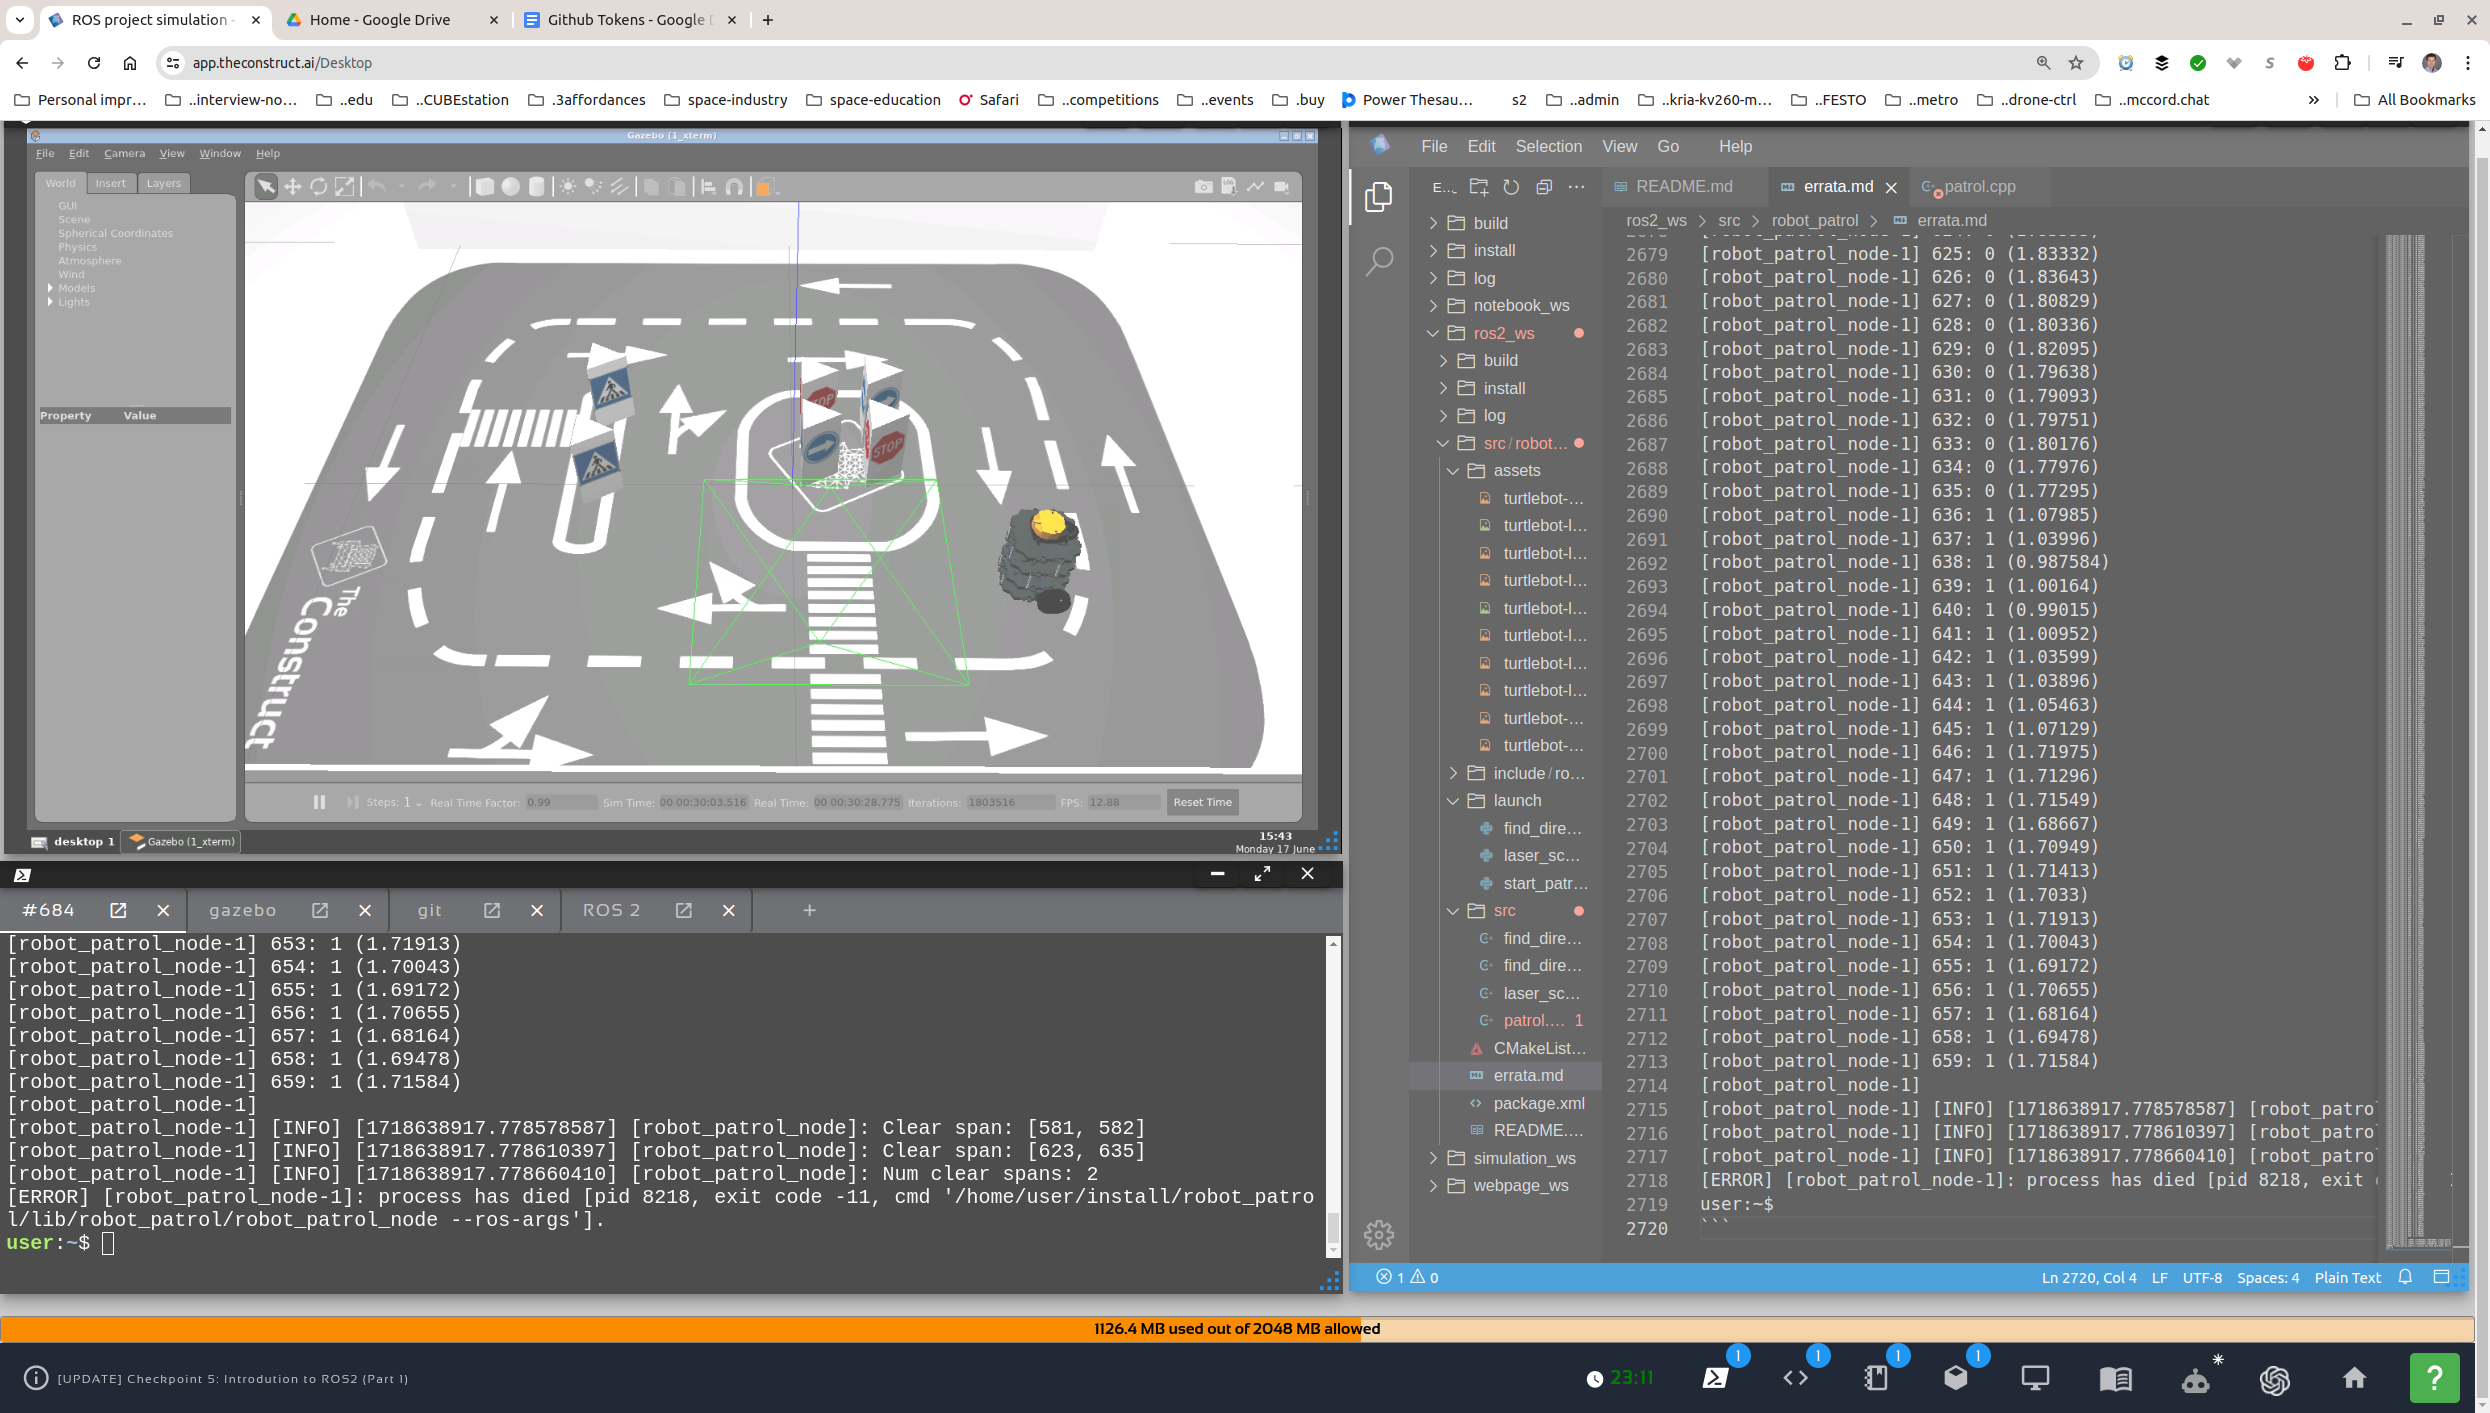This screenshot has width=2490, height=1413.
Task: Click the Gazebo screenshot camera icon
Action: pos(1203,186)
